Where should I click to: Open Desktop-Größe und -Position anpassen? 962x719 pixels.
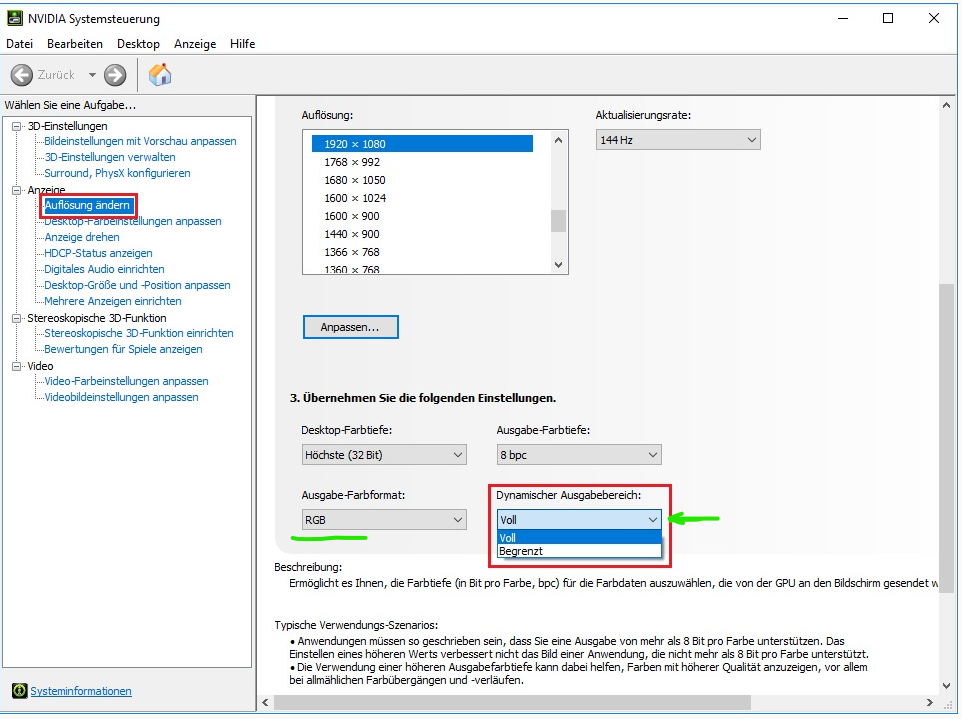pos(137,285)
